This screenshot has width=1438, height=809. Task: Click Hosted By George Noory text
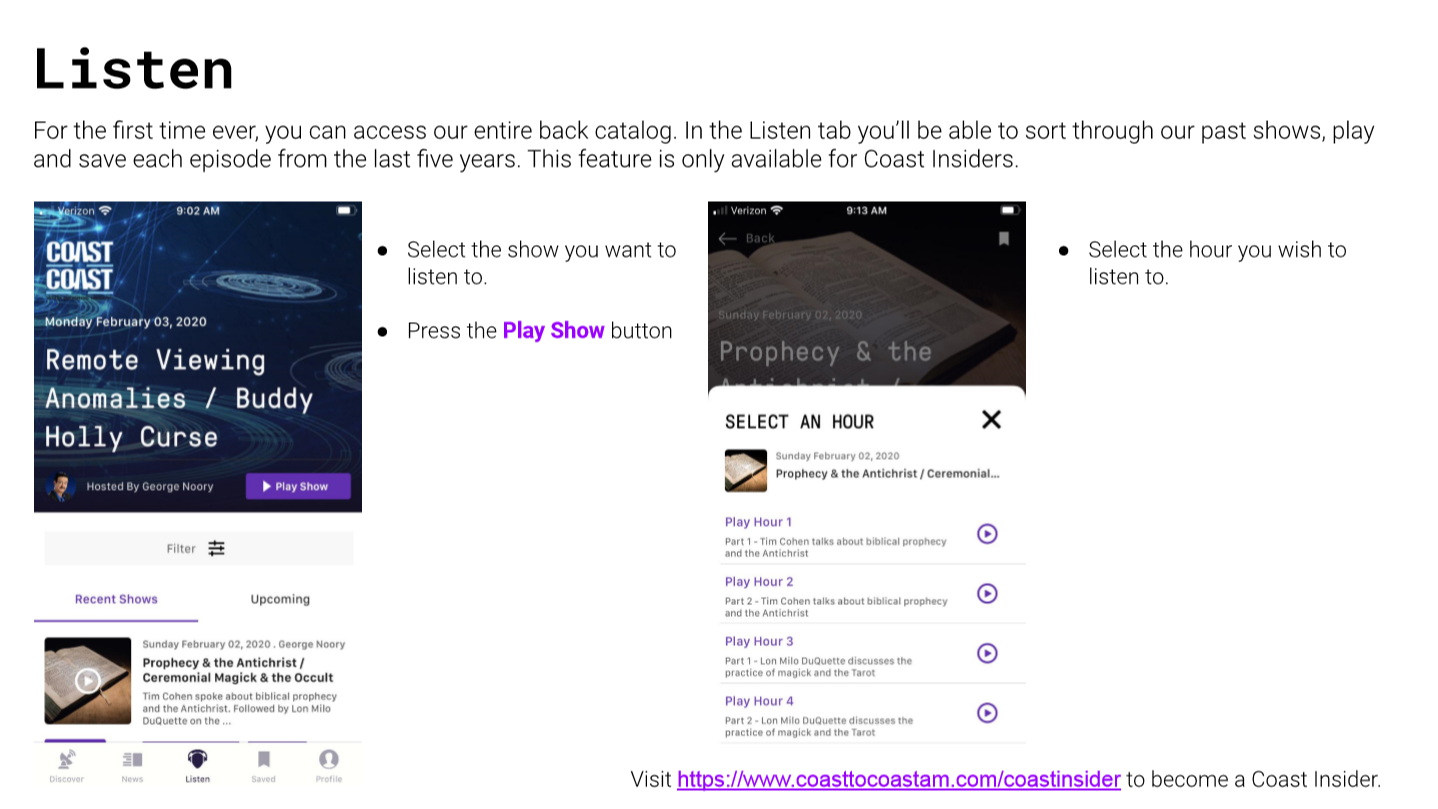tap(150, 486)
